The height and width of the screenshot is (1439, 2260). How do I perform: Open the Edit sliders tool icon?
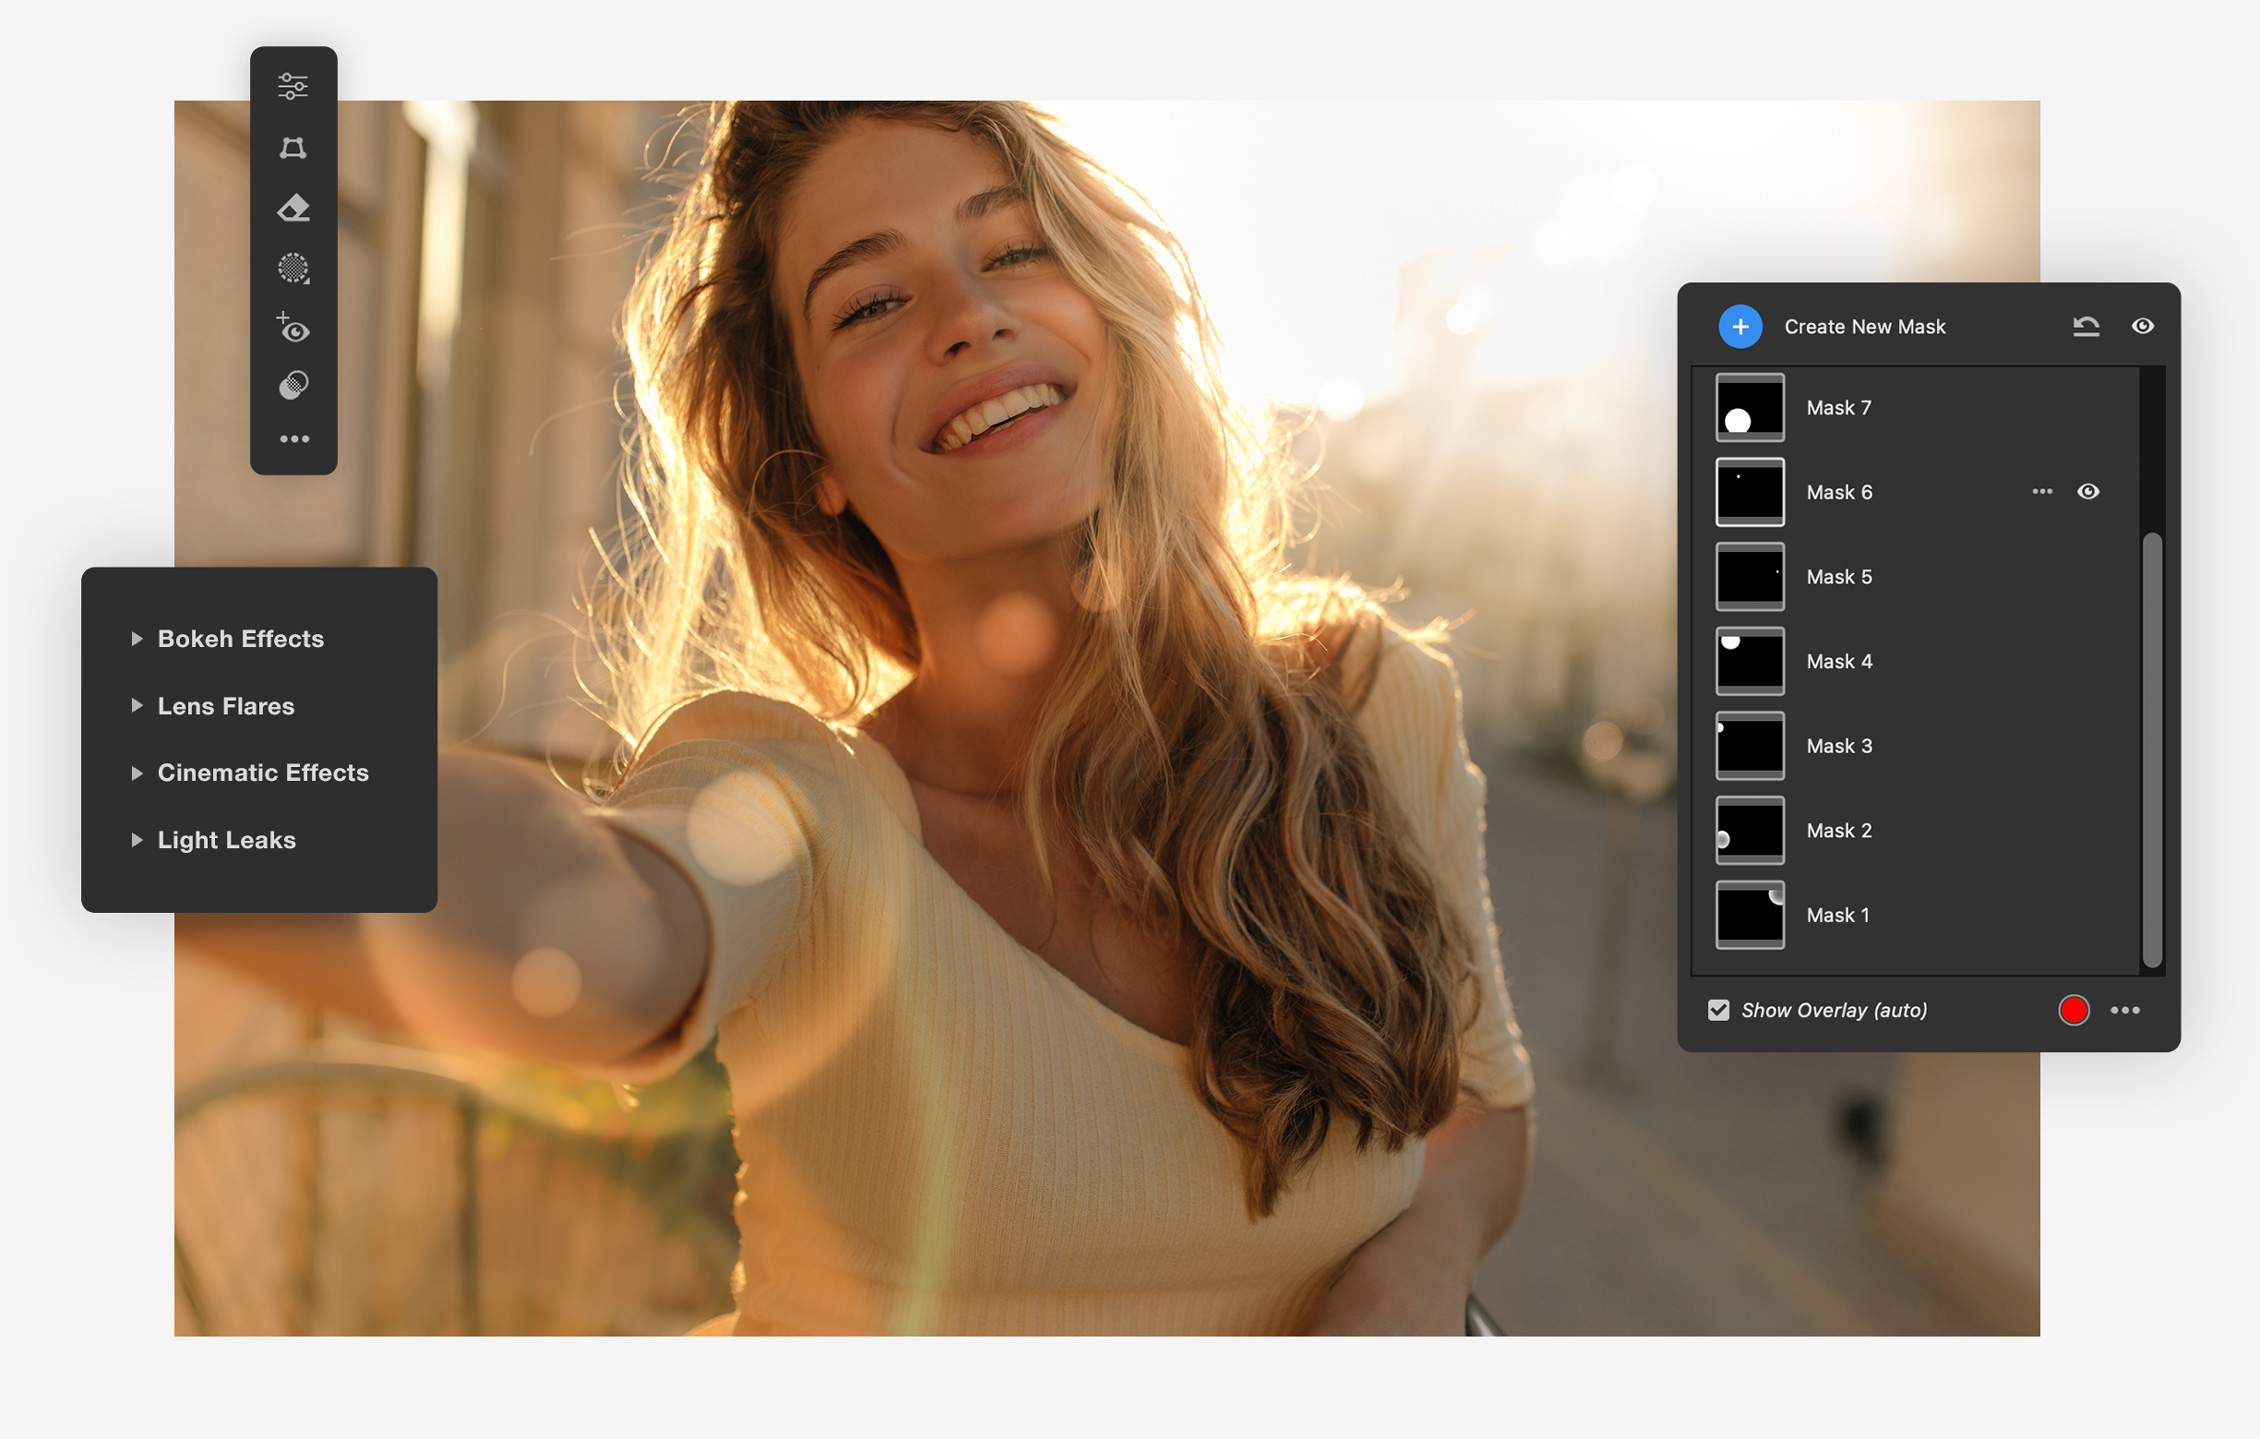(293, 86)
